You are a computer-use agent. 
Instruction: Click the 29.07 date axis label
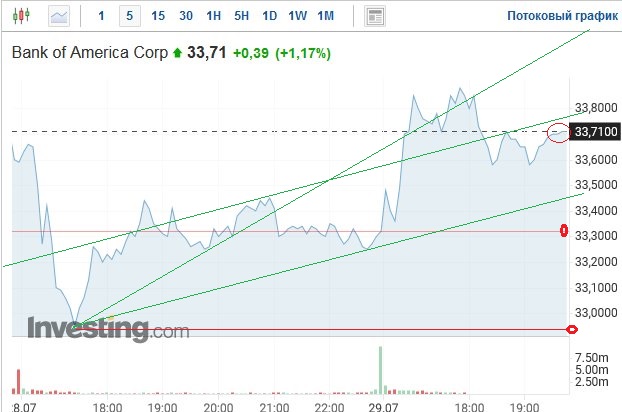pos(383,407)
